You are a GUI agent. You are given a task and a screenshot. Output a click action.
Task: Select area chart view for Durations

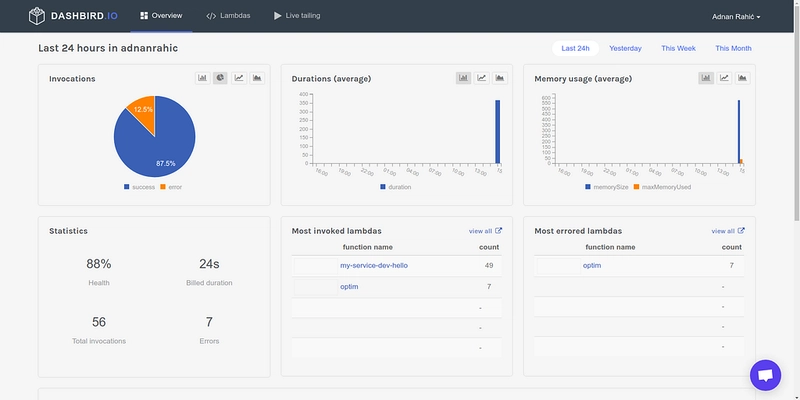(x=500, y=78)
